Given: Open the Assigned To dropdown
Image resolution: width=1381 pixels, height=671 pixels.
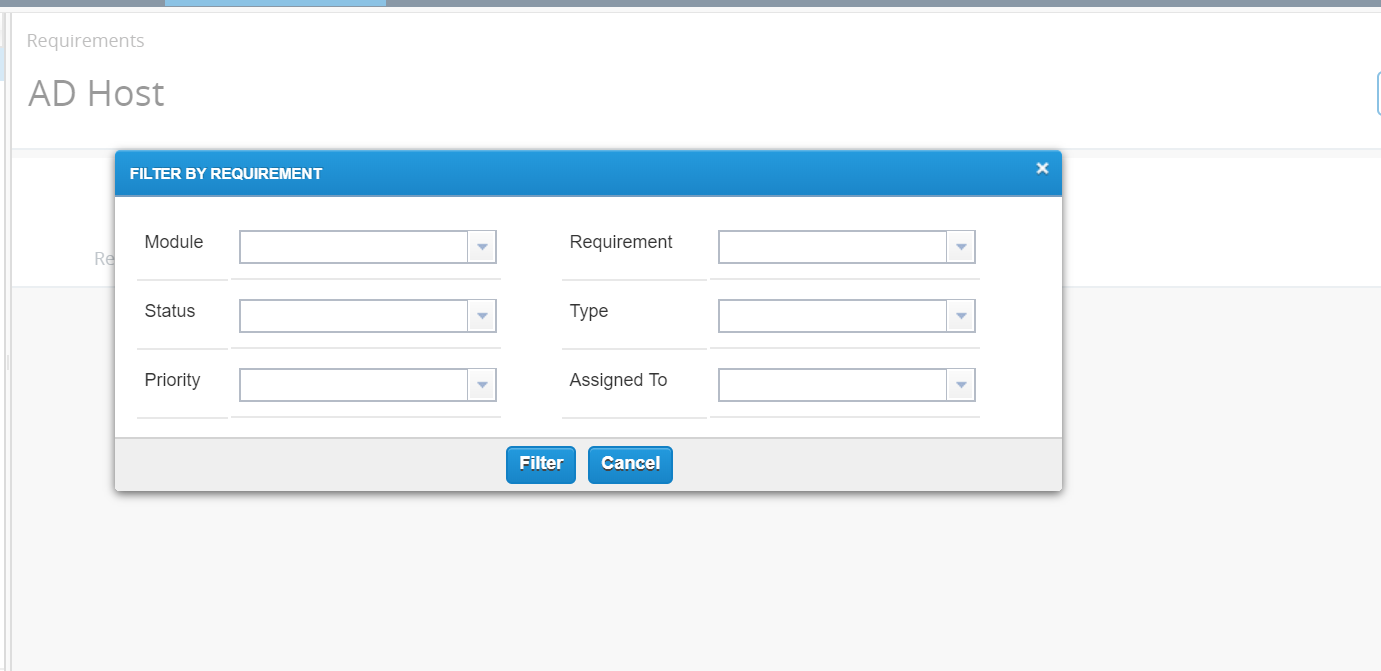Looking at the screenshot, I should pyautogui.click(x=961, y=385).
